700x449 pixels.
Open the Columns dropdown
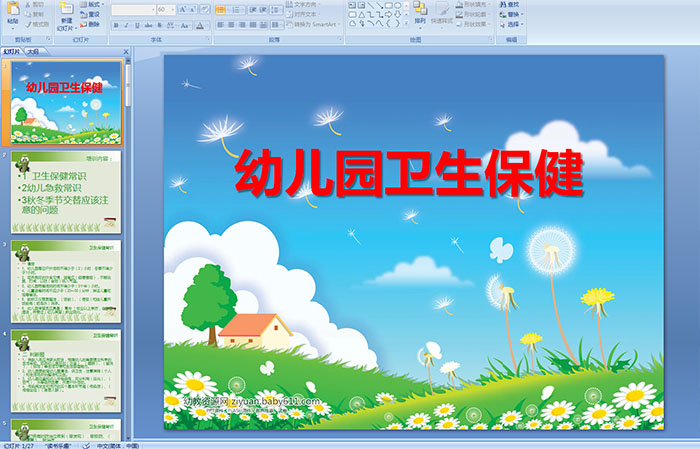click(277, 25)
